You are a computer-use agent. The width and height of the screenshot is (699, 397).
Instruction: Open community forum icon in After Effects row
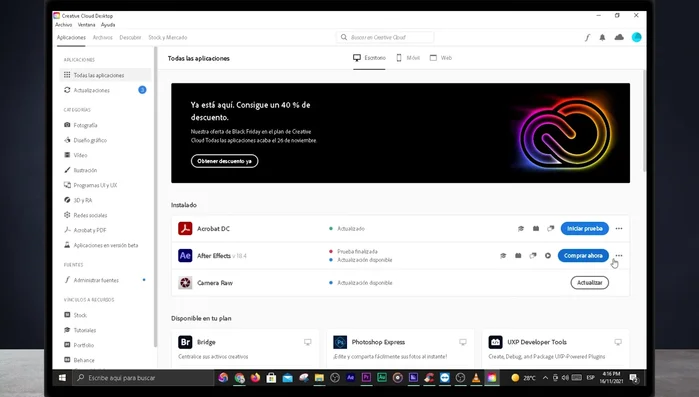coord(533,256)
